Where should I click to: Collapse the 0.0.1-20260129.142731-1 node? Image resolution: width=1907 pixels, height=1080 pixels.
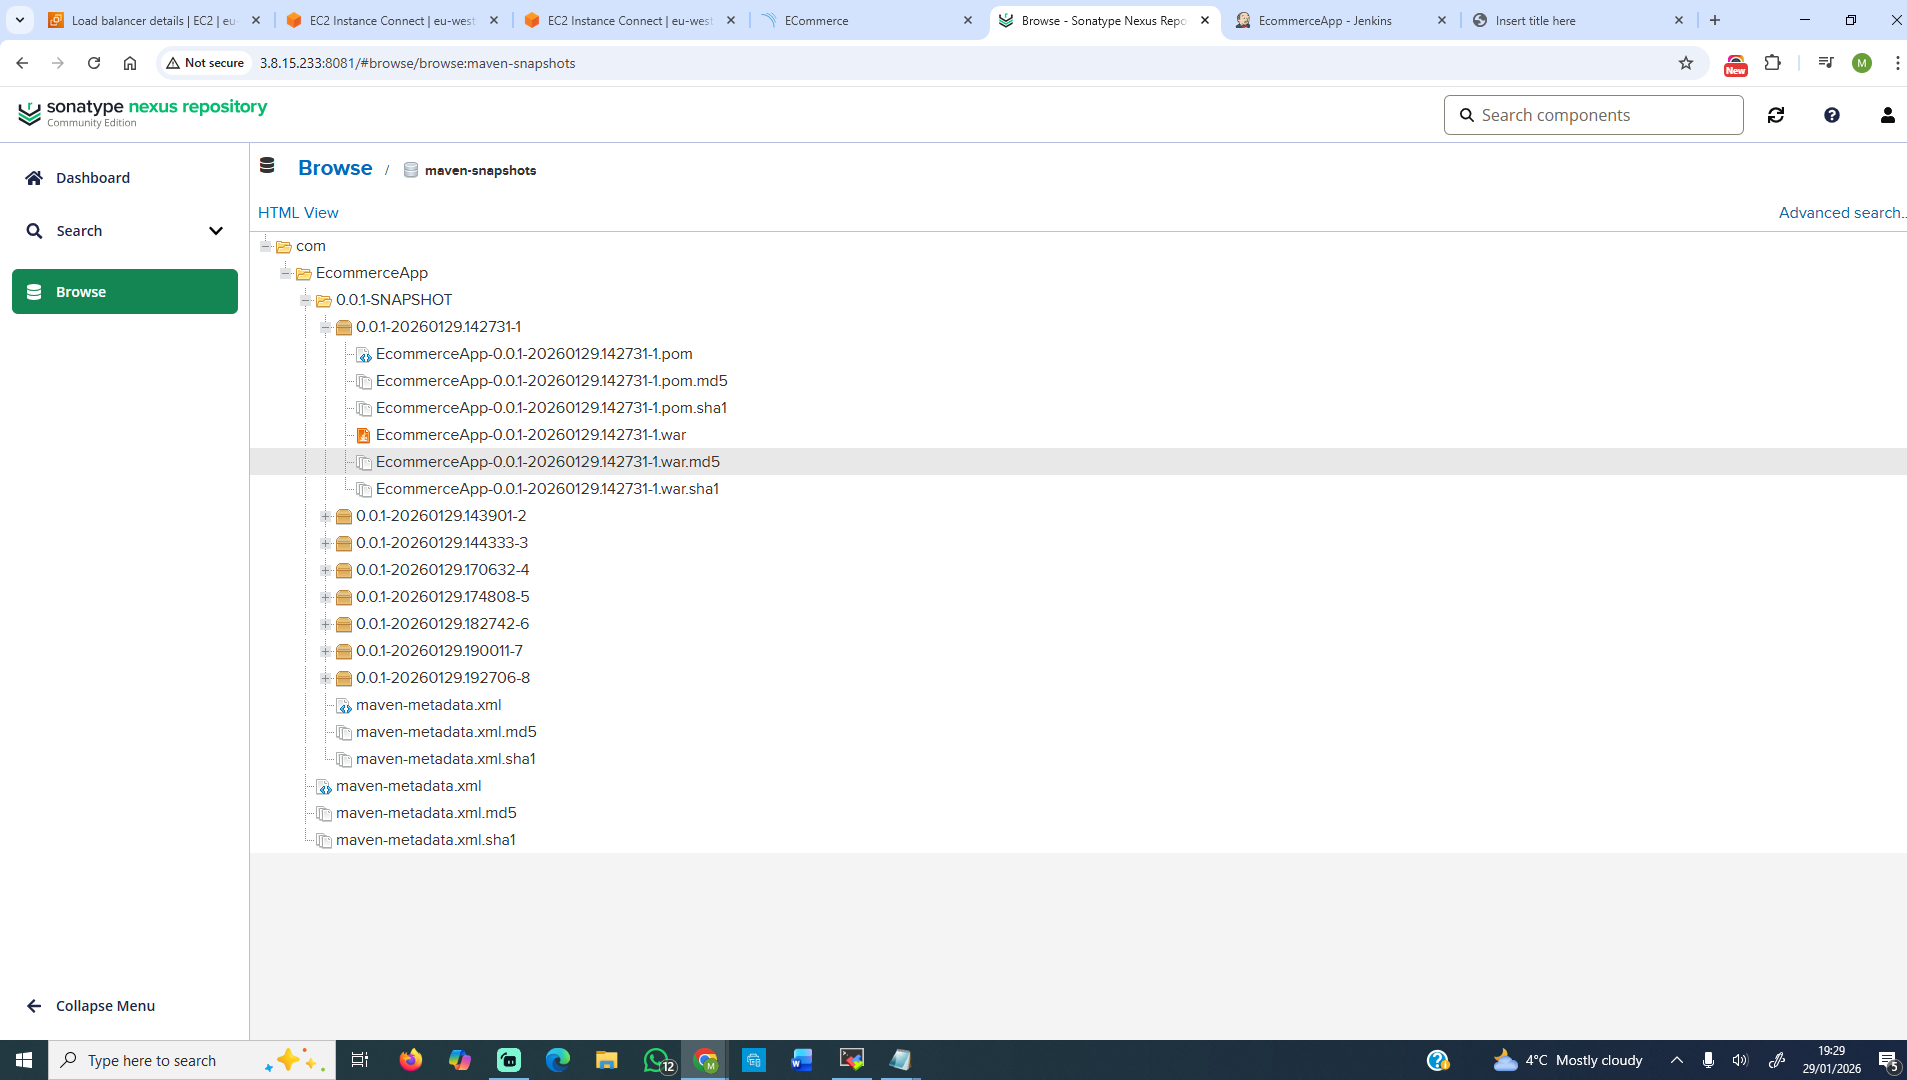point(326,327)
